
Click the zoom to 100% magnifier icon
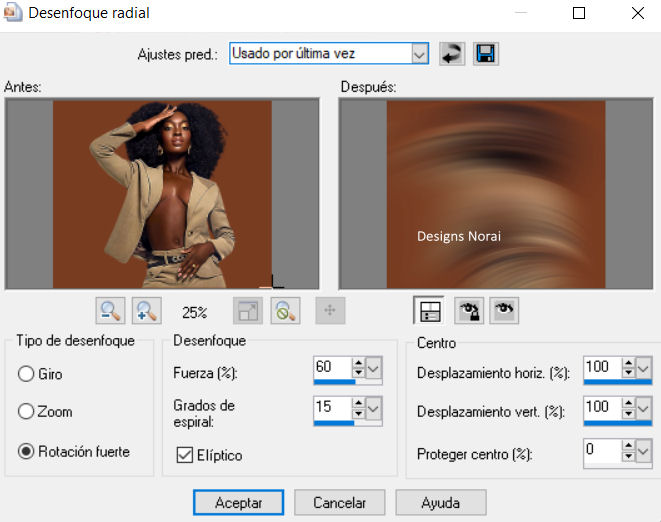pyautogui.click(x=285, y=311)
